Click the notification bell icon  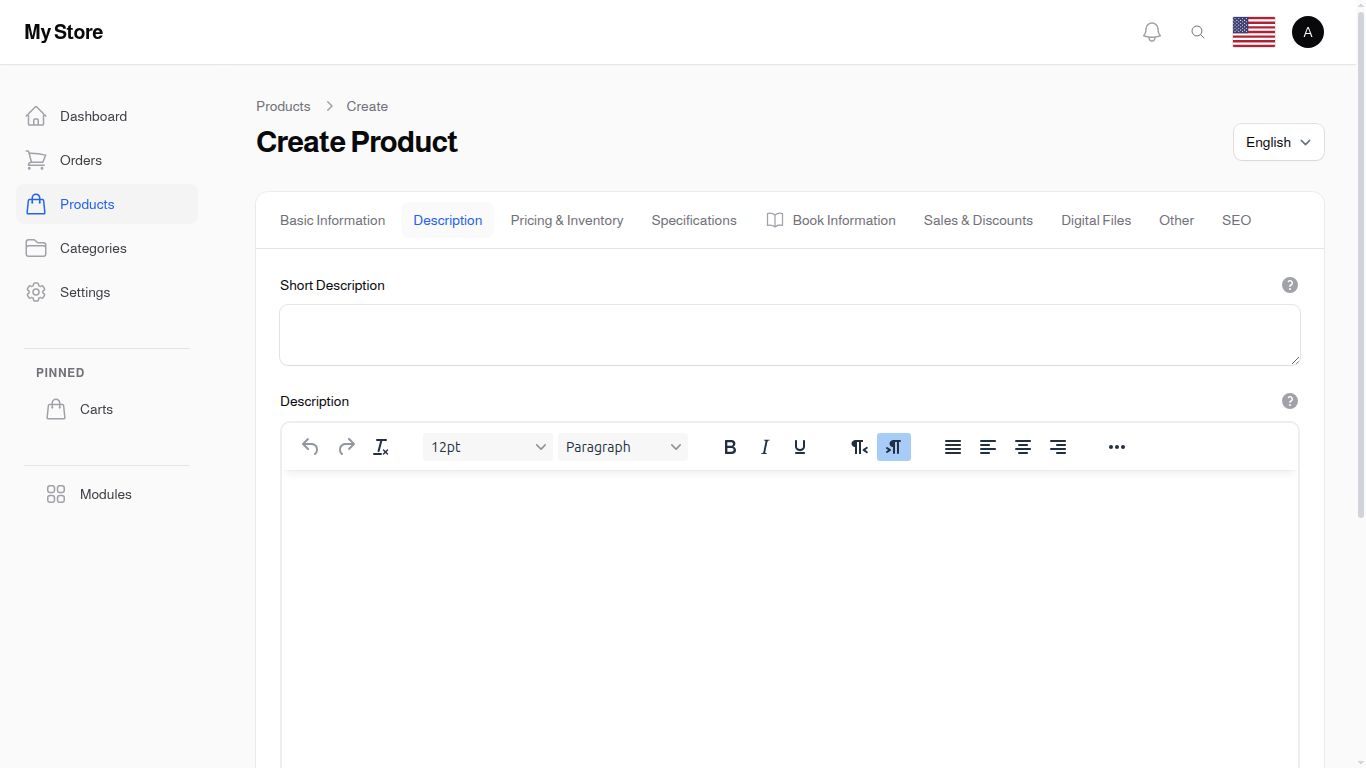click(1151, 31)
